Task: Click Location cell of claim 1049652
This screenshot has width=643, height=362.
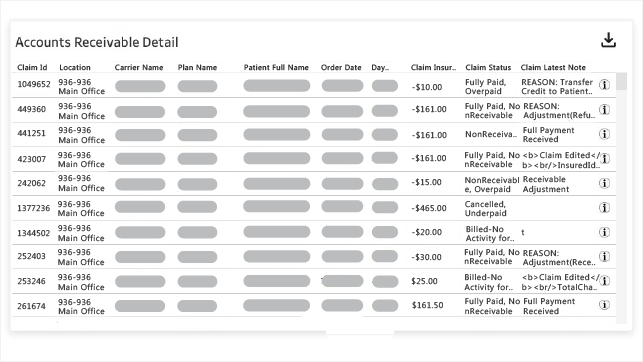Action: point(81,87)
